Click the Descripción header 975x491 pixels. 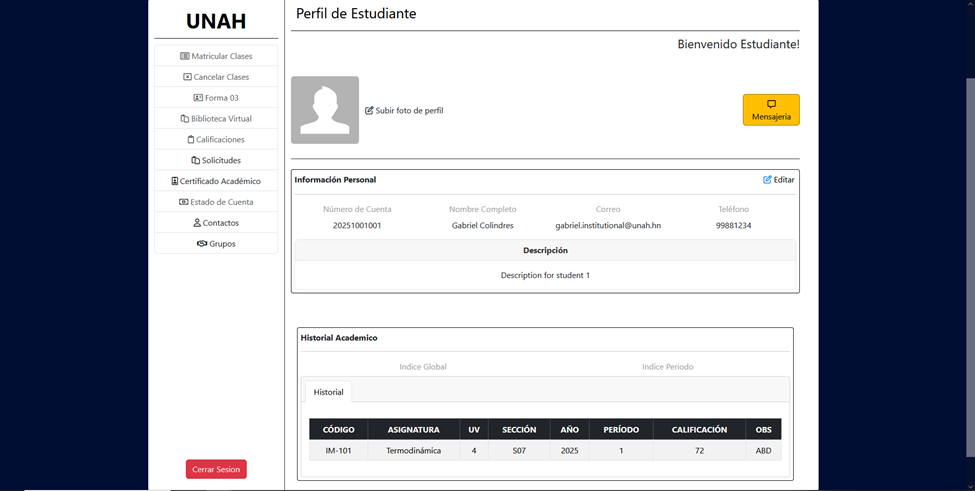coord(545,250)
